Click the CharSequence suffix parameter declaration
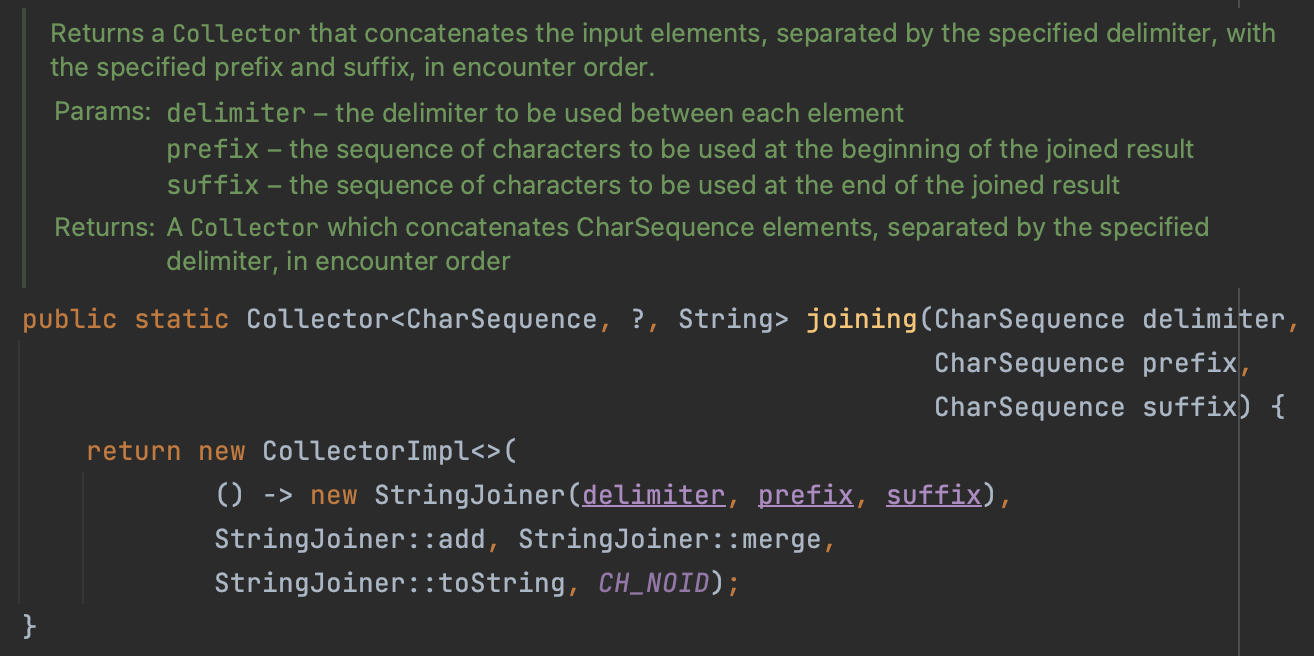Image resolution: width=1314 pixels, height=656 pixels. [1086, 407]
